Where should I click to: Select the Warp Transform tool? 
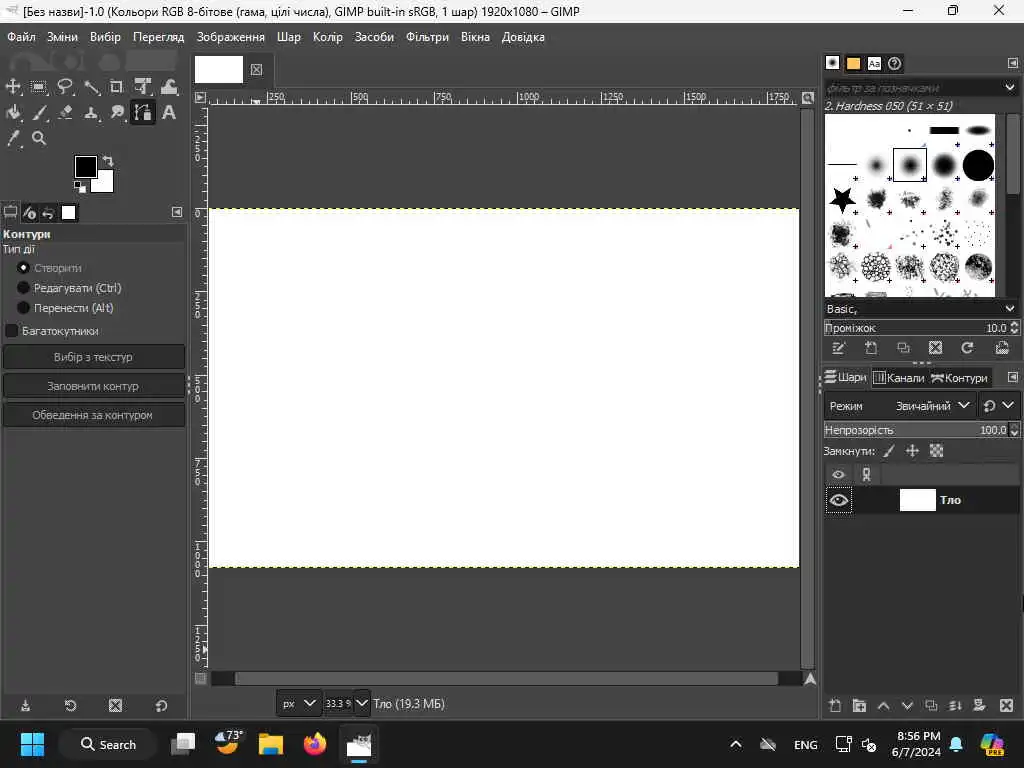coord(169,87)
